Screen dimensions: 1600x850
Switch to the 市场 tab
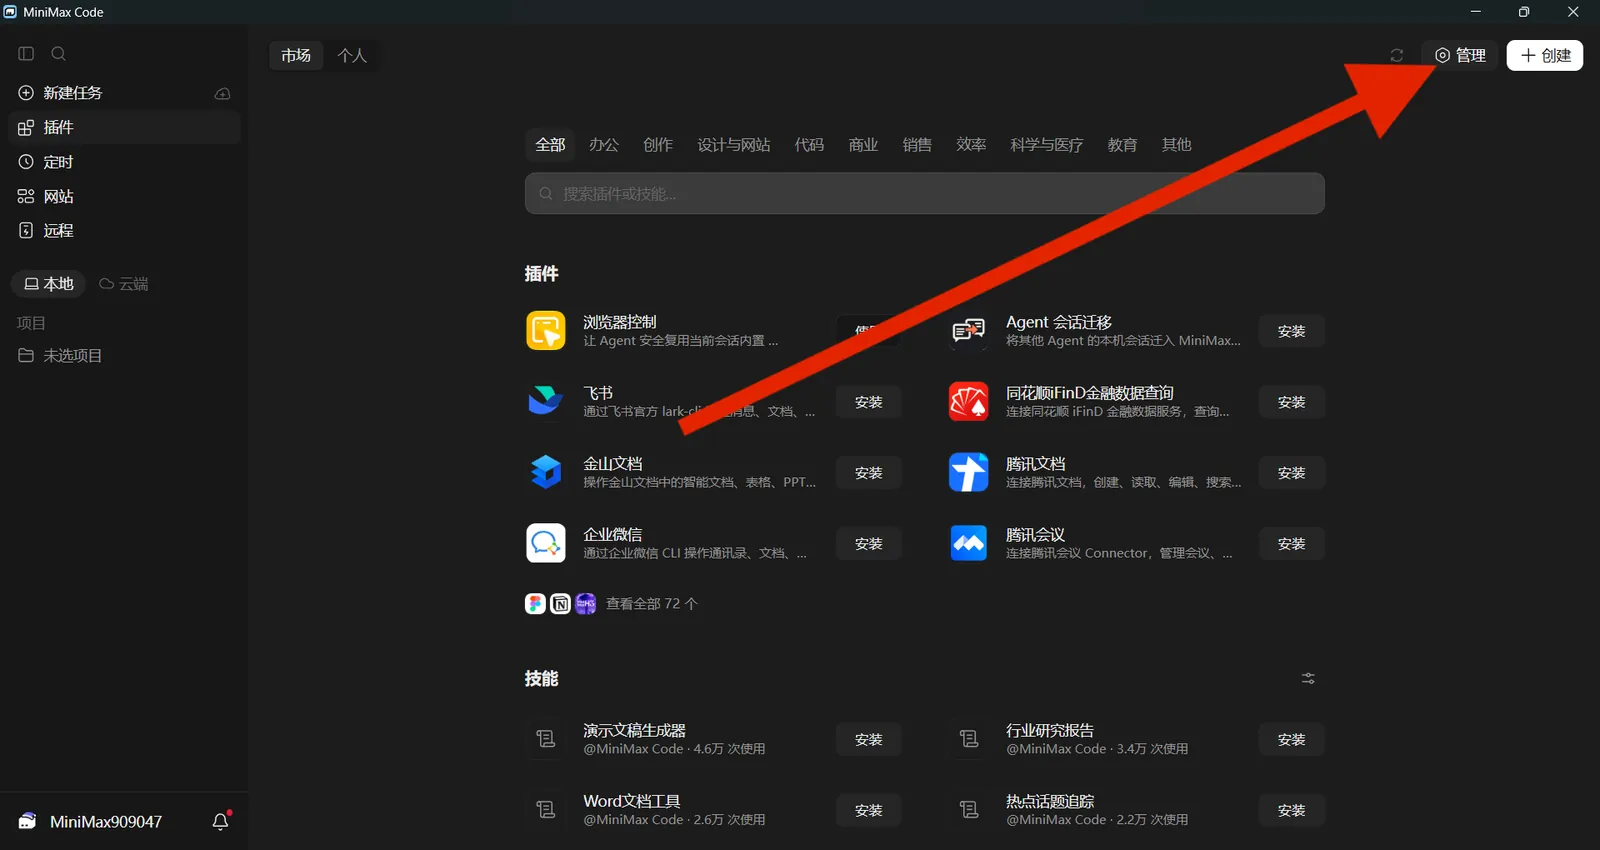[296, 56]
